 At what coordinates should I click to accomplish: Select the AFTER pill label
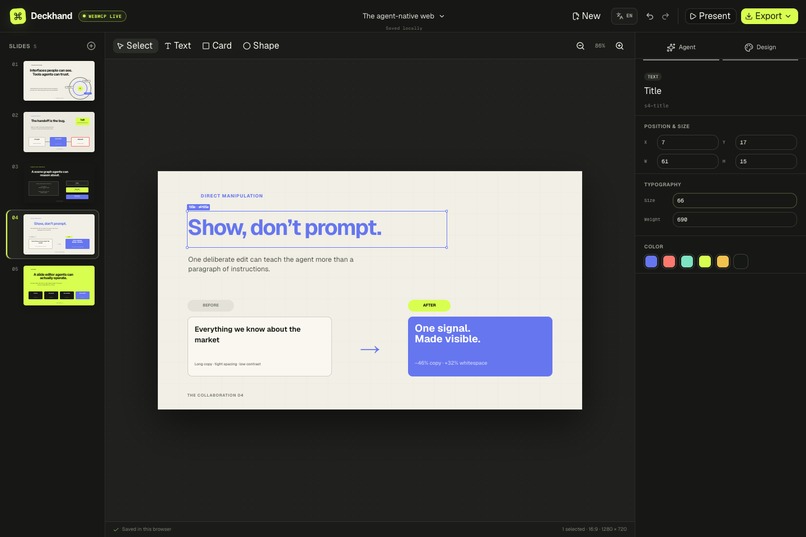click(x=429, y=305)
